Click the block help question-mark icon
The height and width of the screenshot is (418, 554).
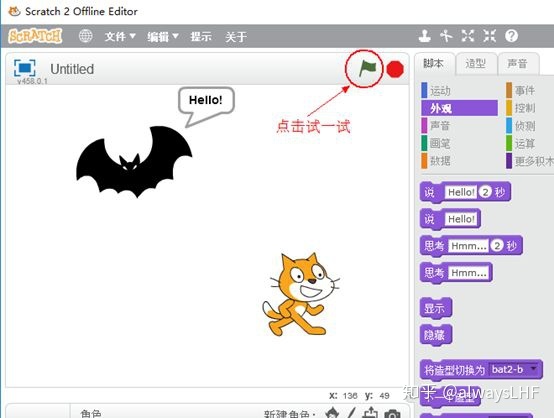coord(511,36)
